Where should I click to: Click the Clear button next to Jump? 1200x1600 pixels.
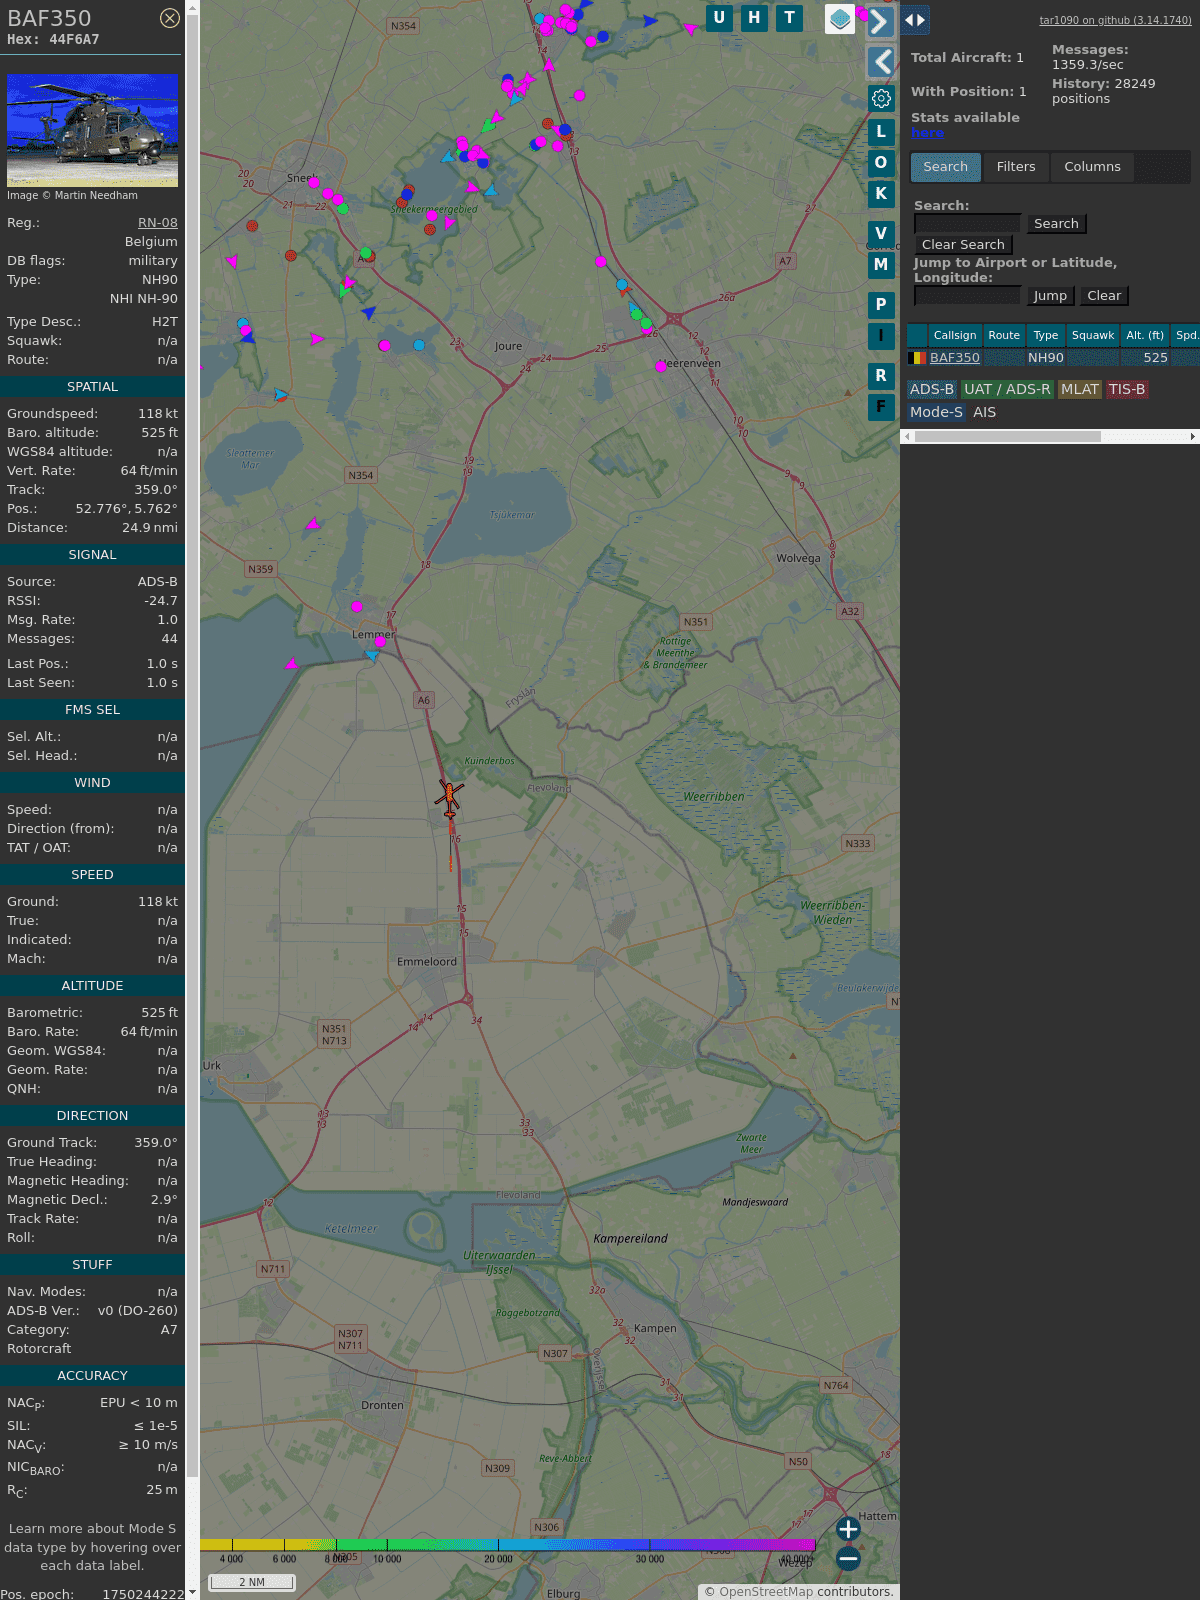tap(1104, 296)
